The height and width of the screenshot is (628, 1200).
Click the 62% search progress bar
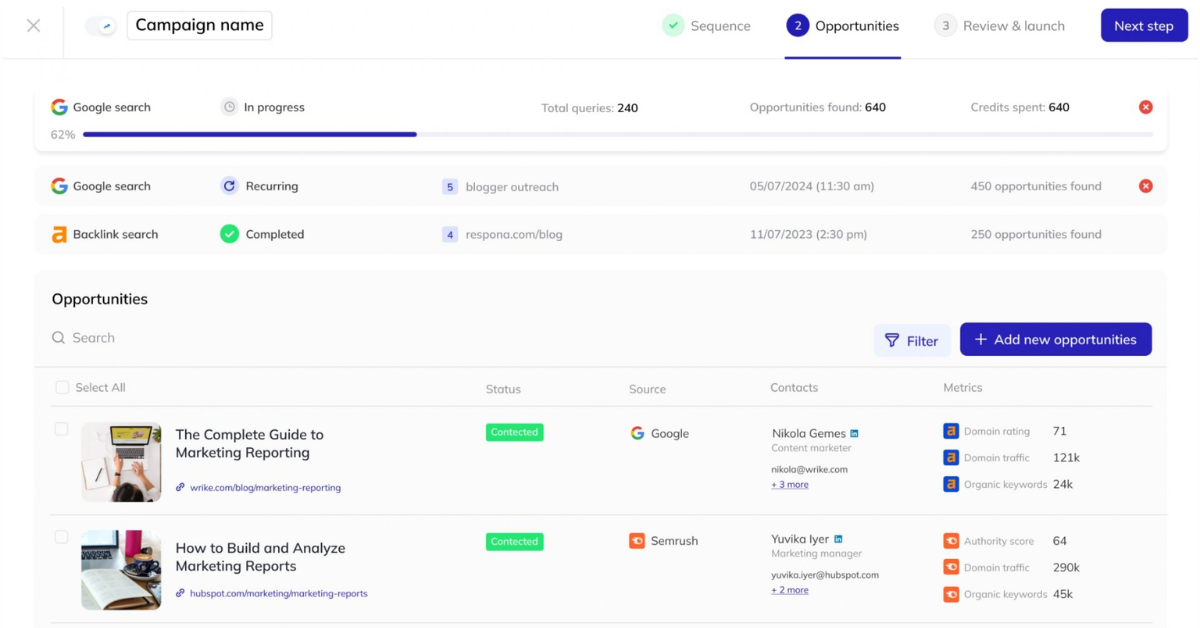click(x=617, y=134)
